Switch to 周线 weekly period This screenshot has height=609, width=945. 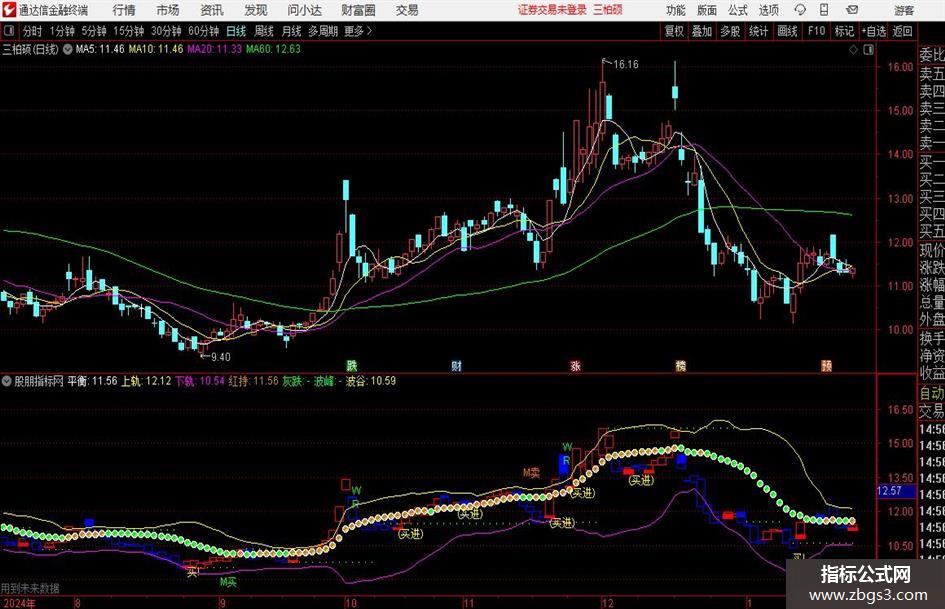(263, 31)
